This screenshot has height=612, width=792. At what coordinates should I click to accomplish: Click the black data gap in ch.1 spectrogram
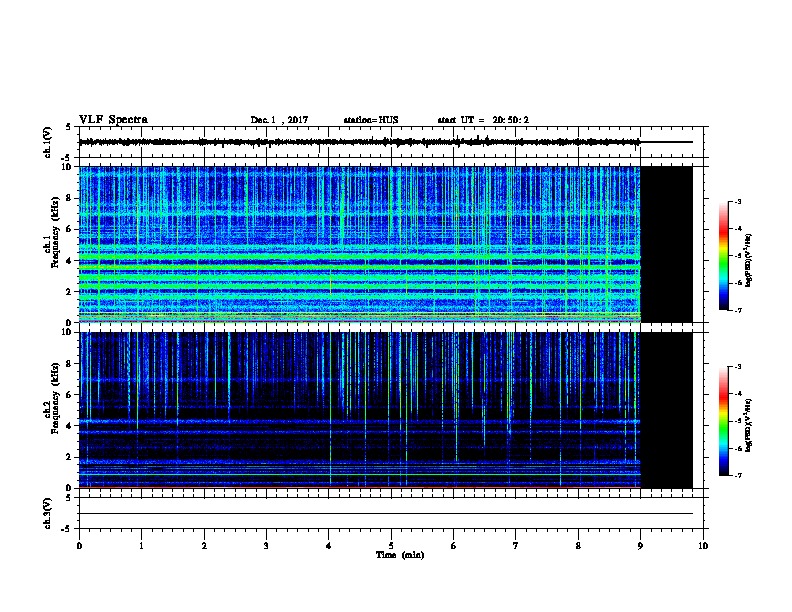click(x=667, y=244)
